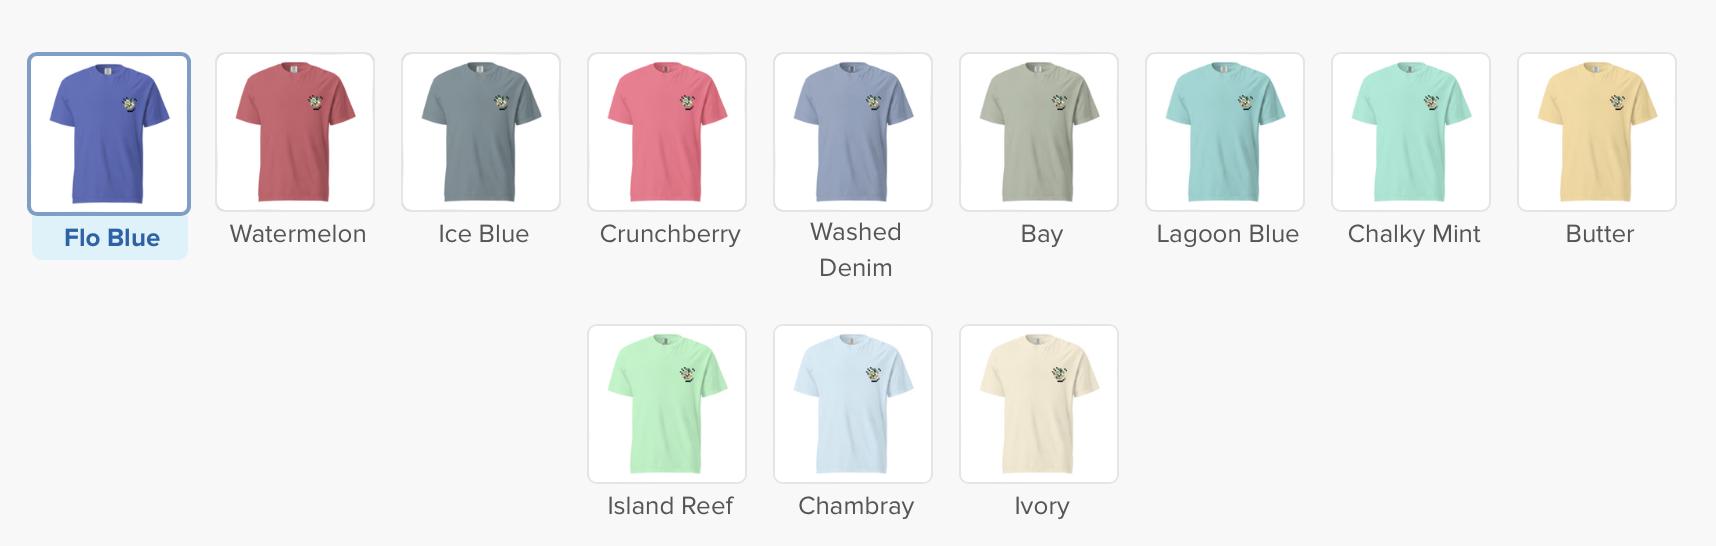Click the Chambray label text
The image size is (1716, 546).
[856, 506]
